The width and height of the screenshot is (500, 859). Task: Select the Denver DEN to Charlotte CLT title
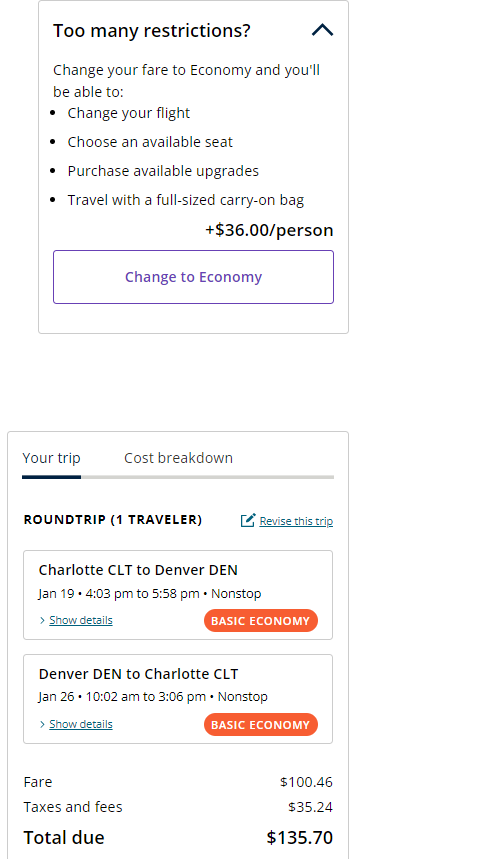click(139, 674)
